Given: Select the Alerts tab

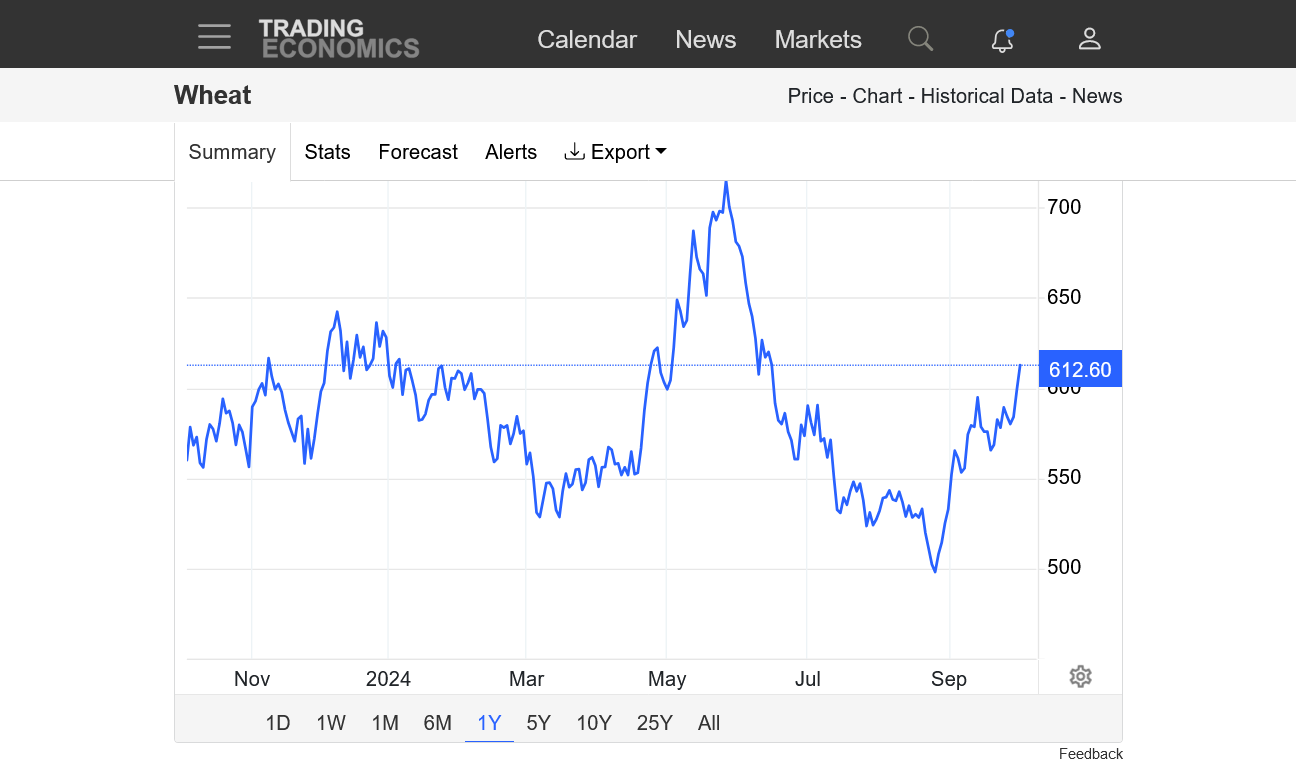Looking at the screenshot, I should (511, 152).
